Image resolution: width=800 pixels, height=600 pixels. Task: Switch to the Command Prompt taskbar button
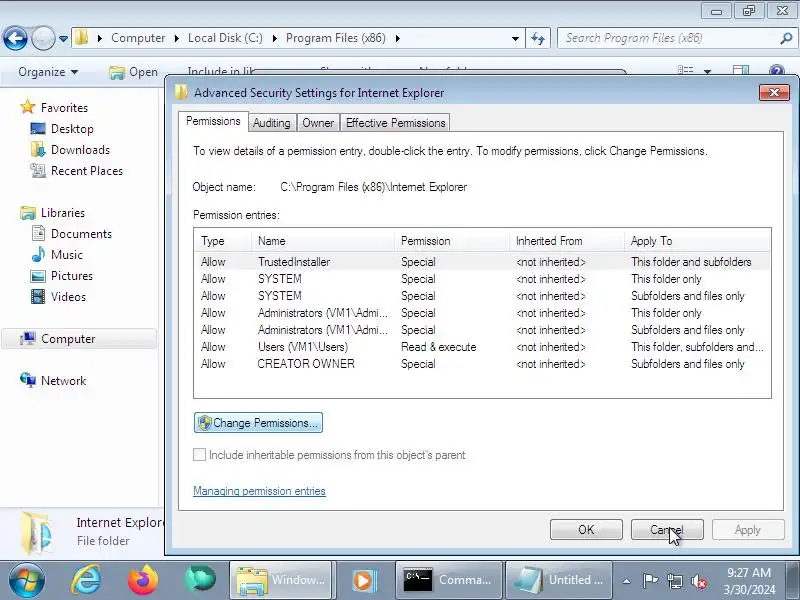click(448, 580)
